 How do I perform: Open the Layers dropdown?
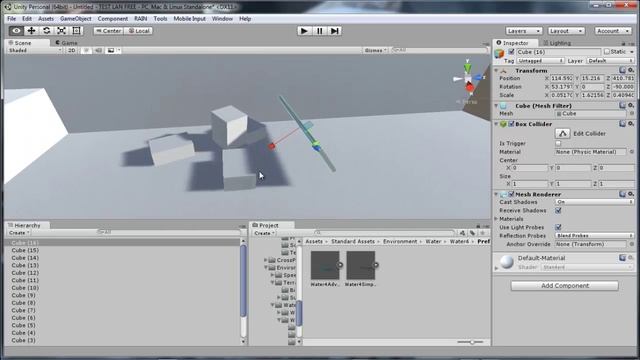pyautogui.click(x=524, y=31)
